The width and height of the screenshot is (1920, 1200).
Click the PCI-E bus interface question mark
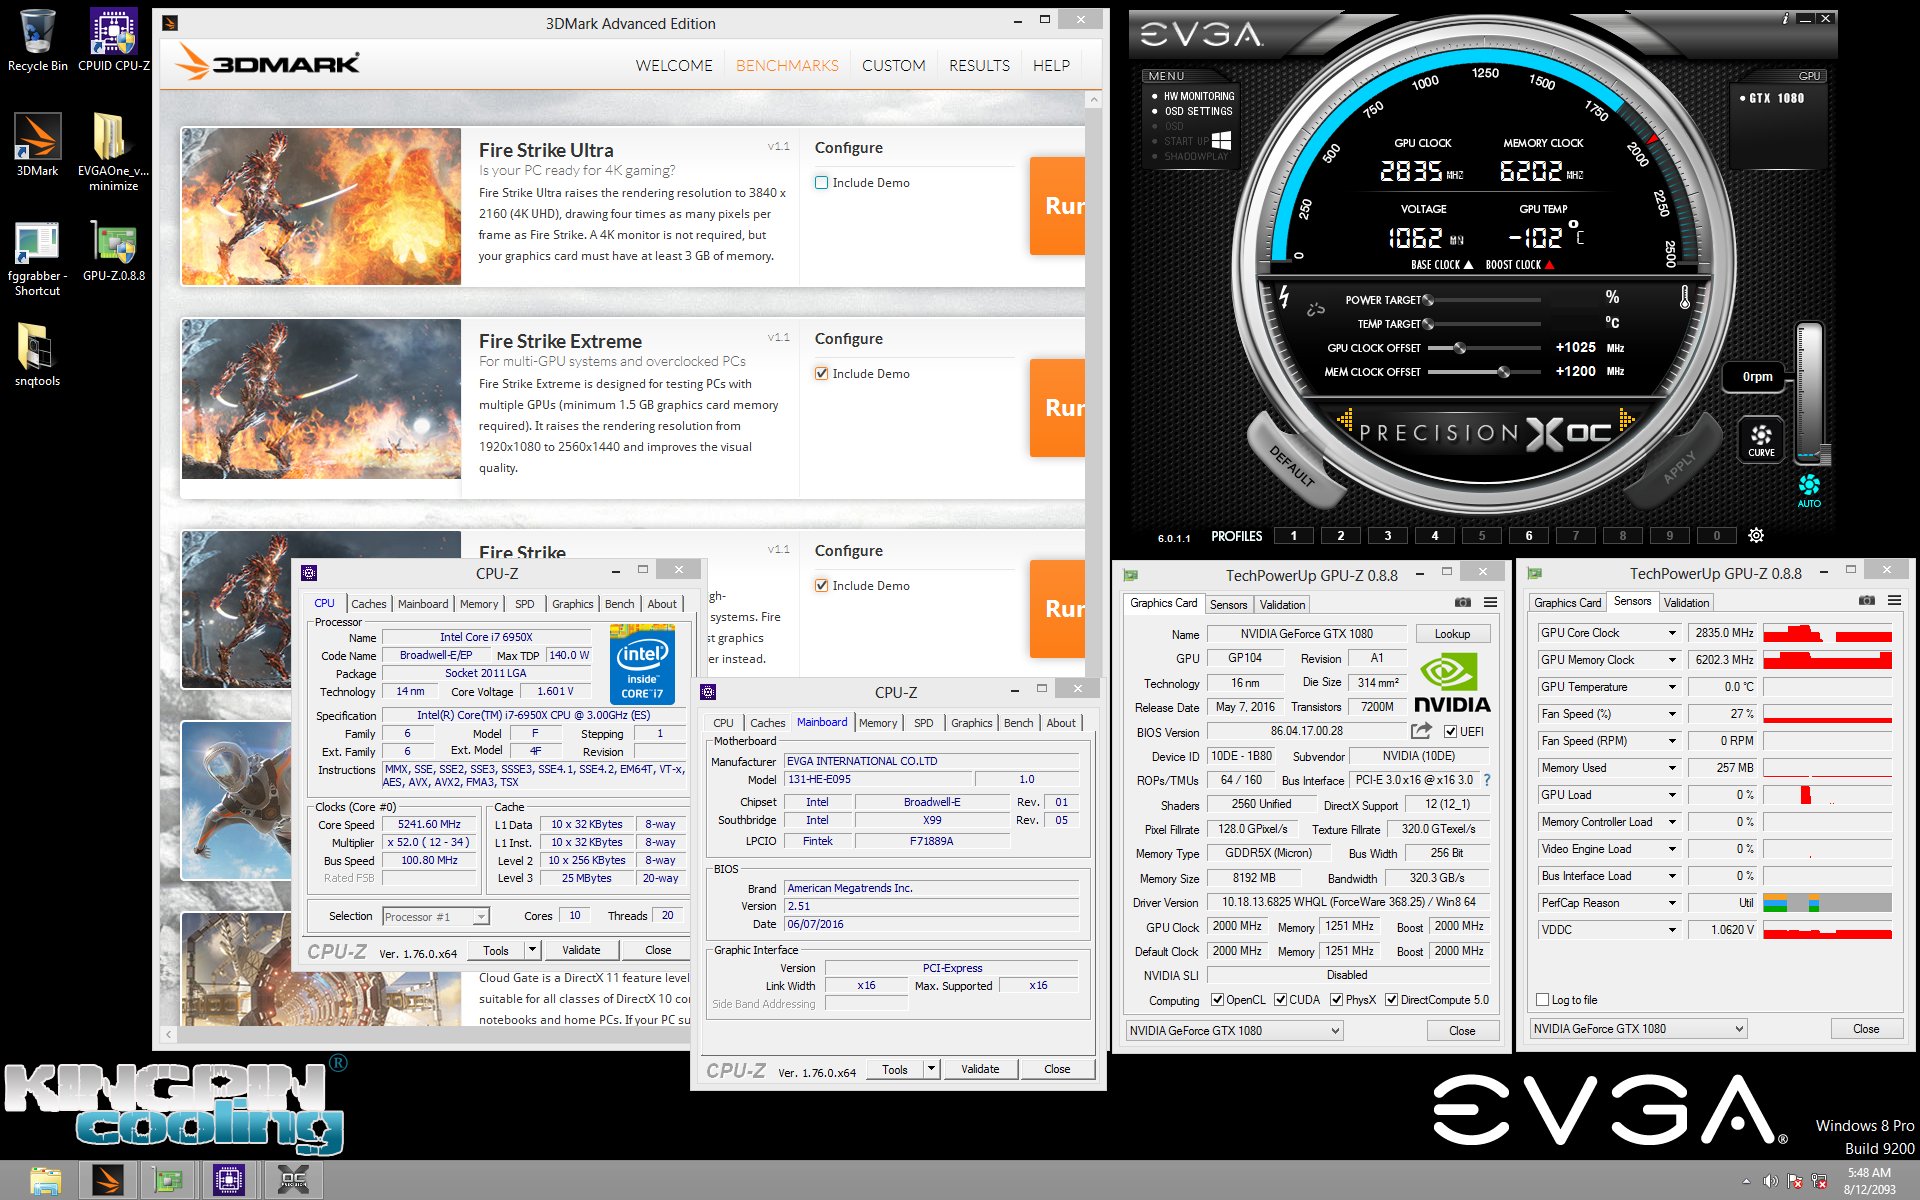1487,780
